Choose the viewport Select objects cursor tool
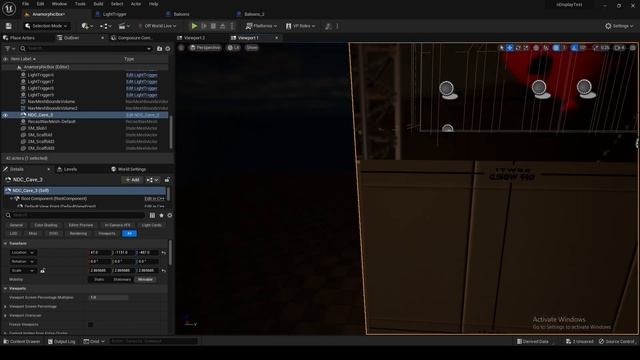 click(x=502, y=48)
